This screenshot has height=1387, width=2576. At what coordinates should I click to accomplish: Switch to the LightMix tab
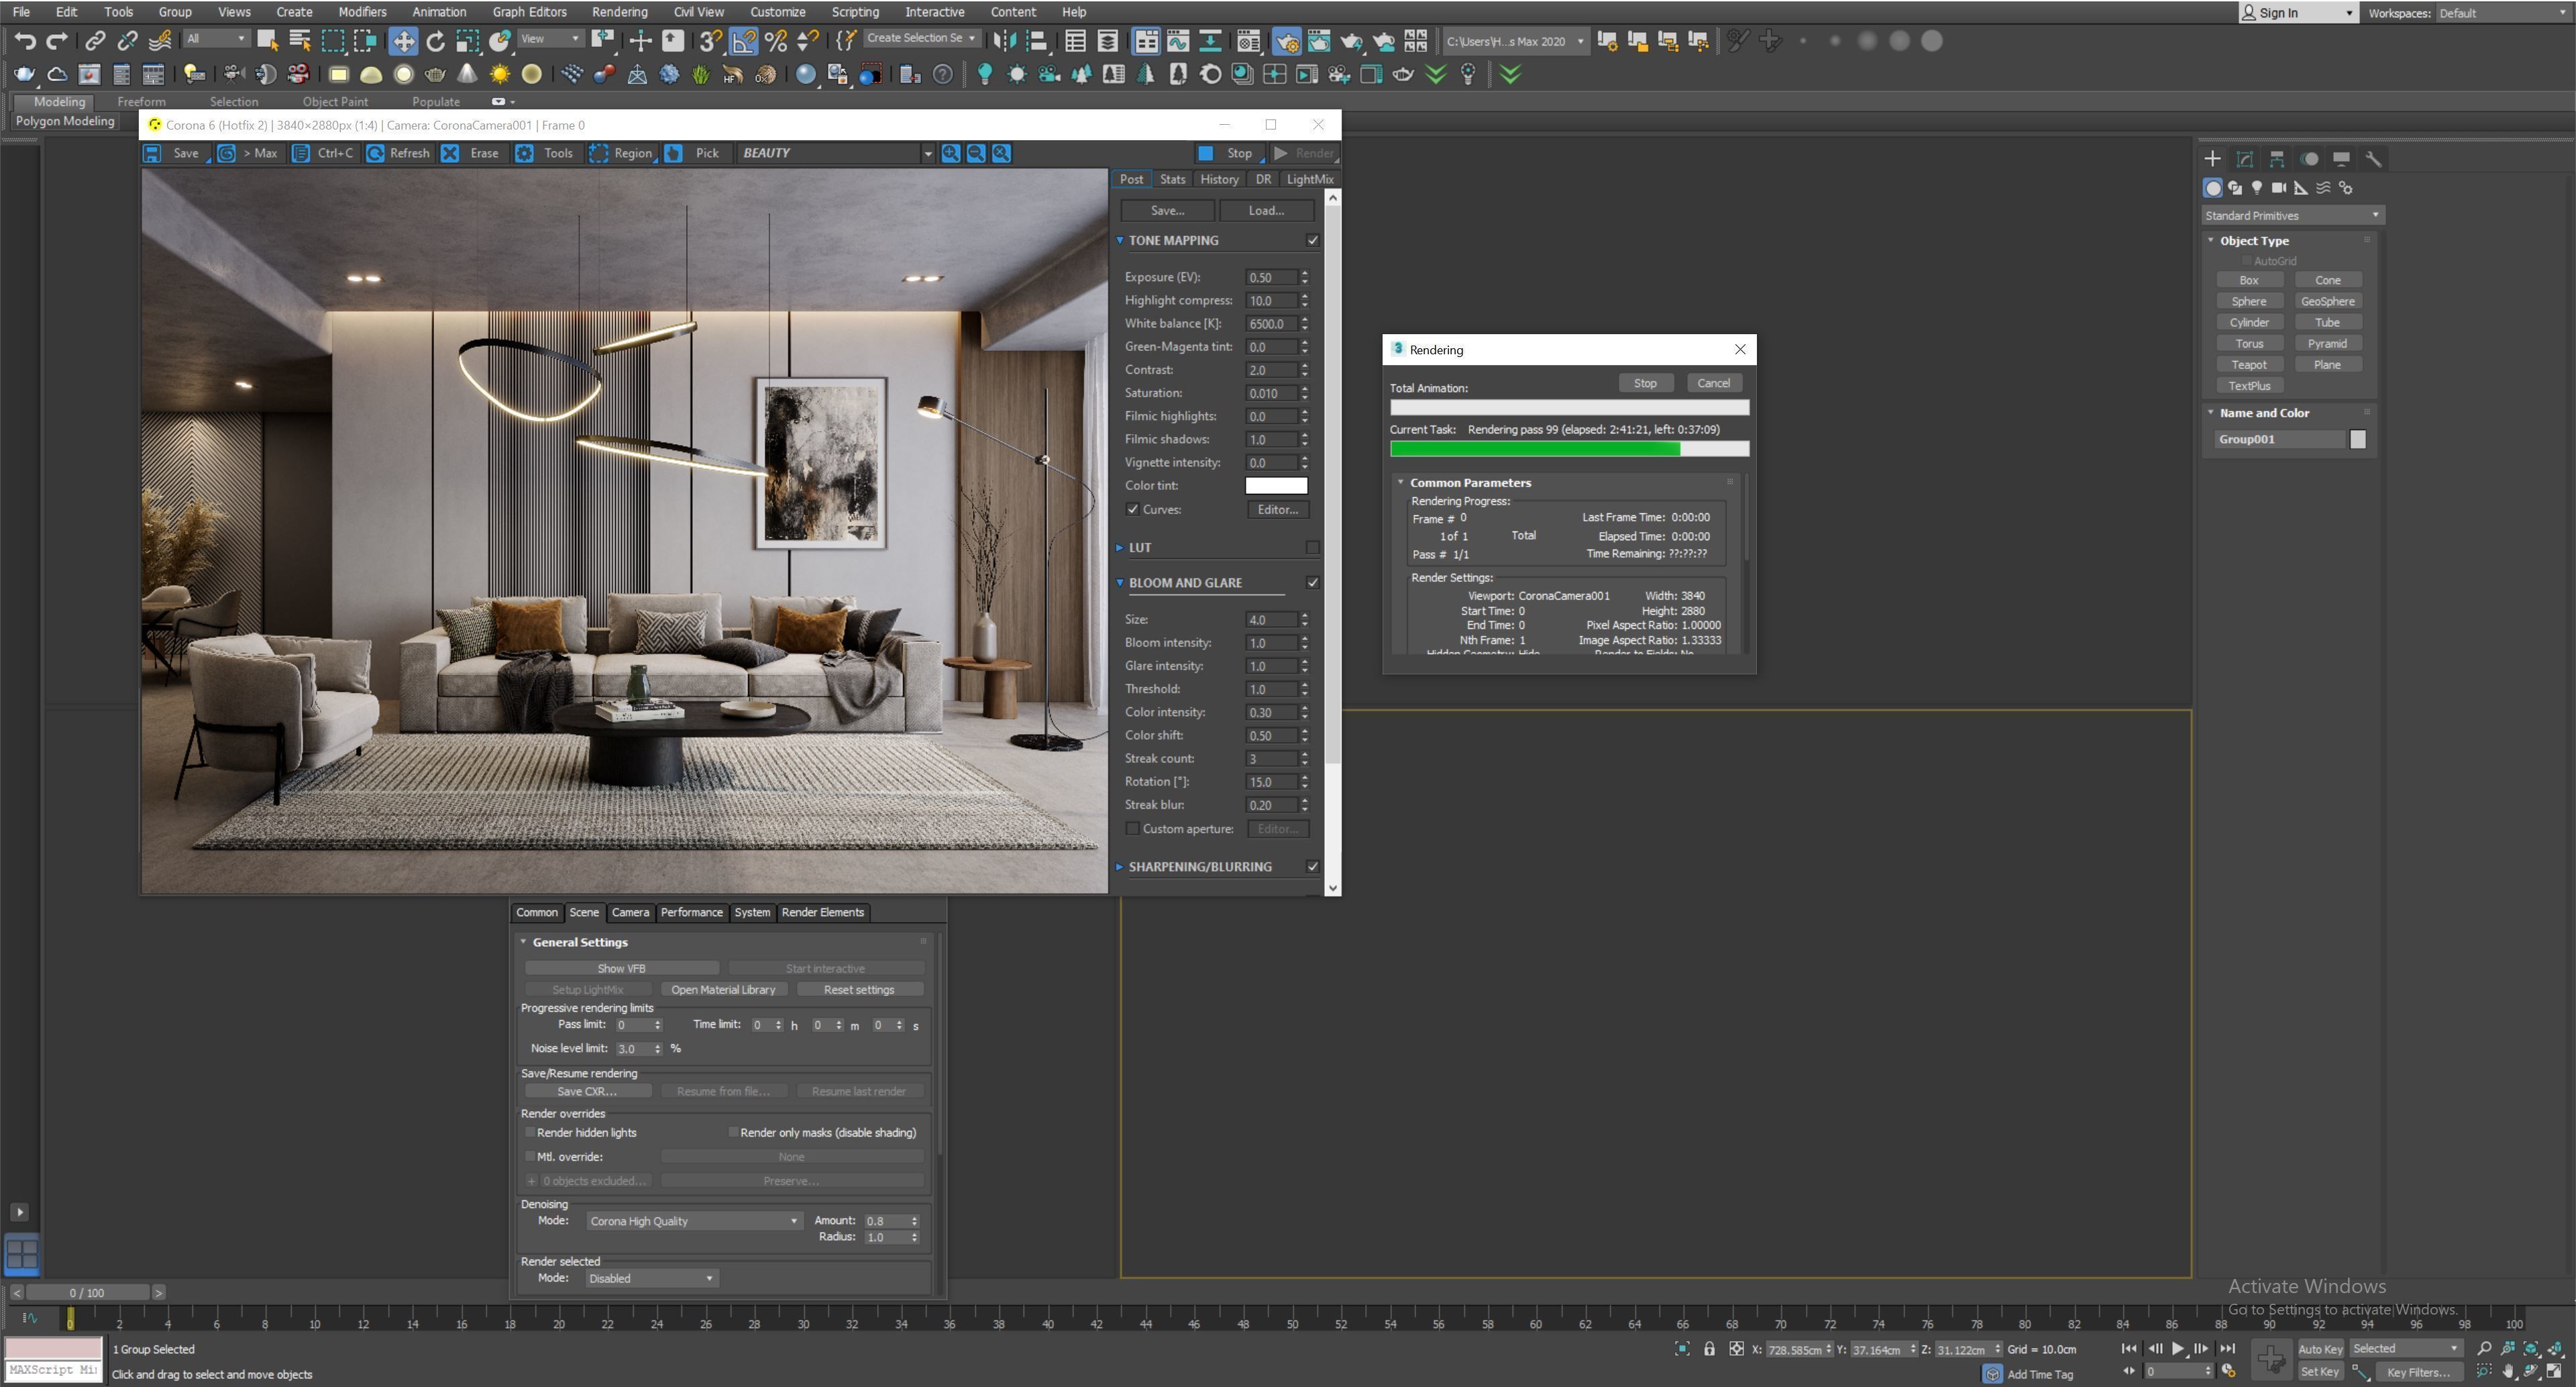[1309, 179]
